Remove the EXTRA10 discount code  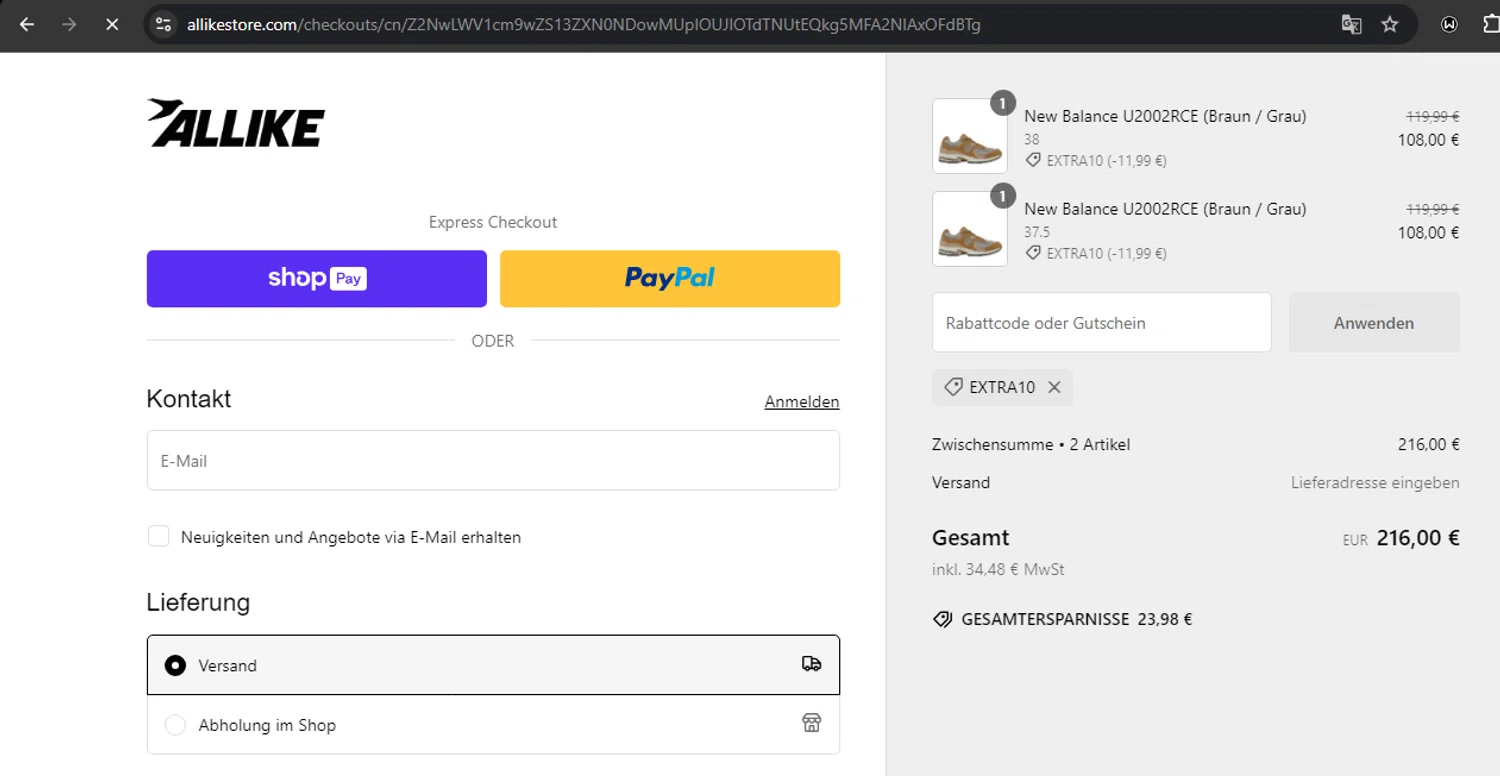pyautogui.click(x=1054, y=387)
